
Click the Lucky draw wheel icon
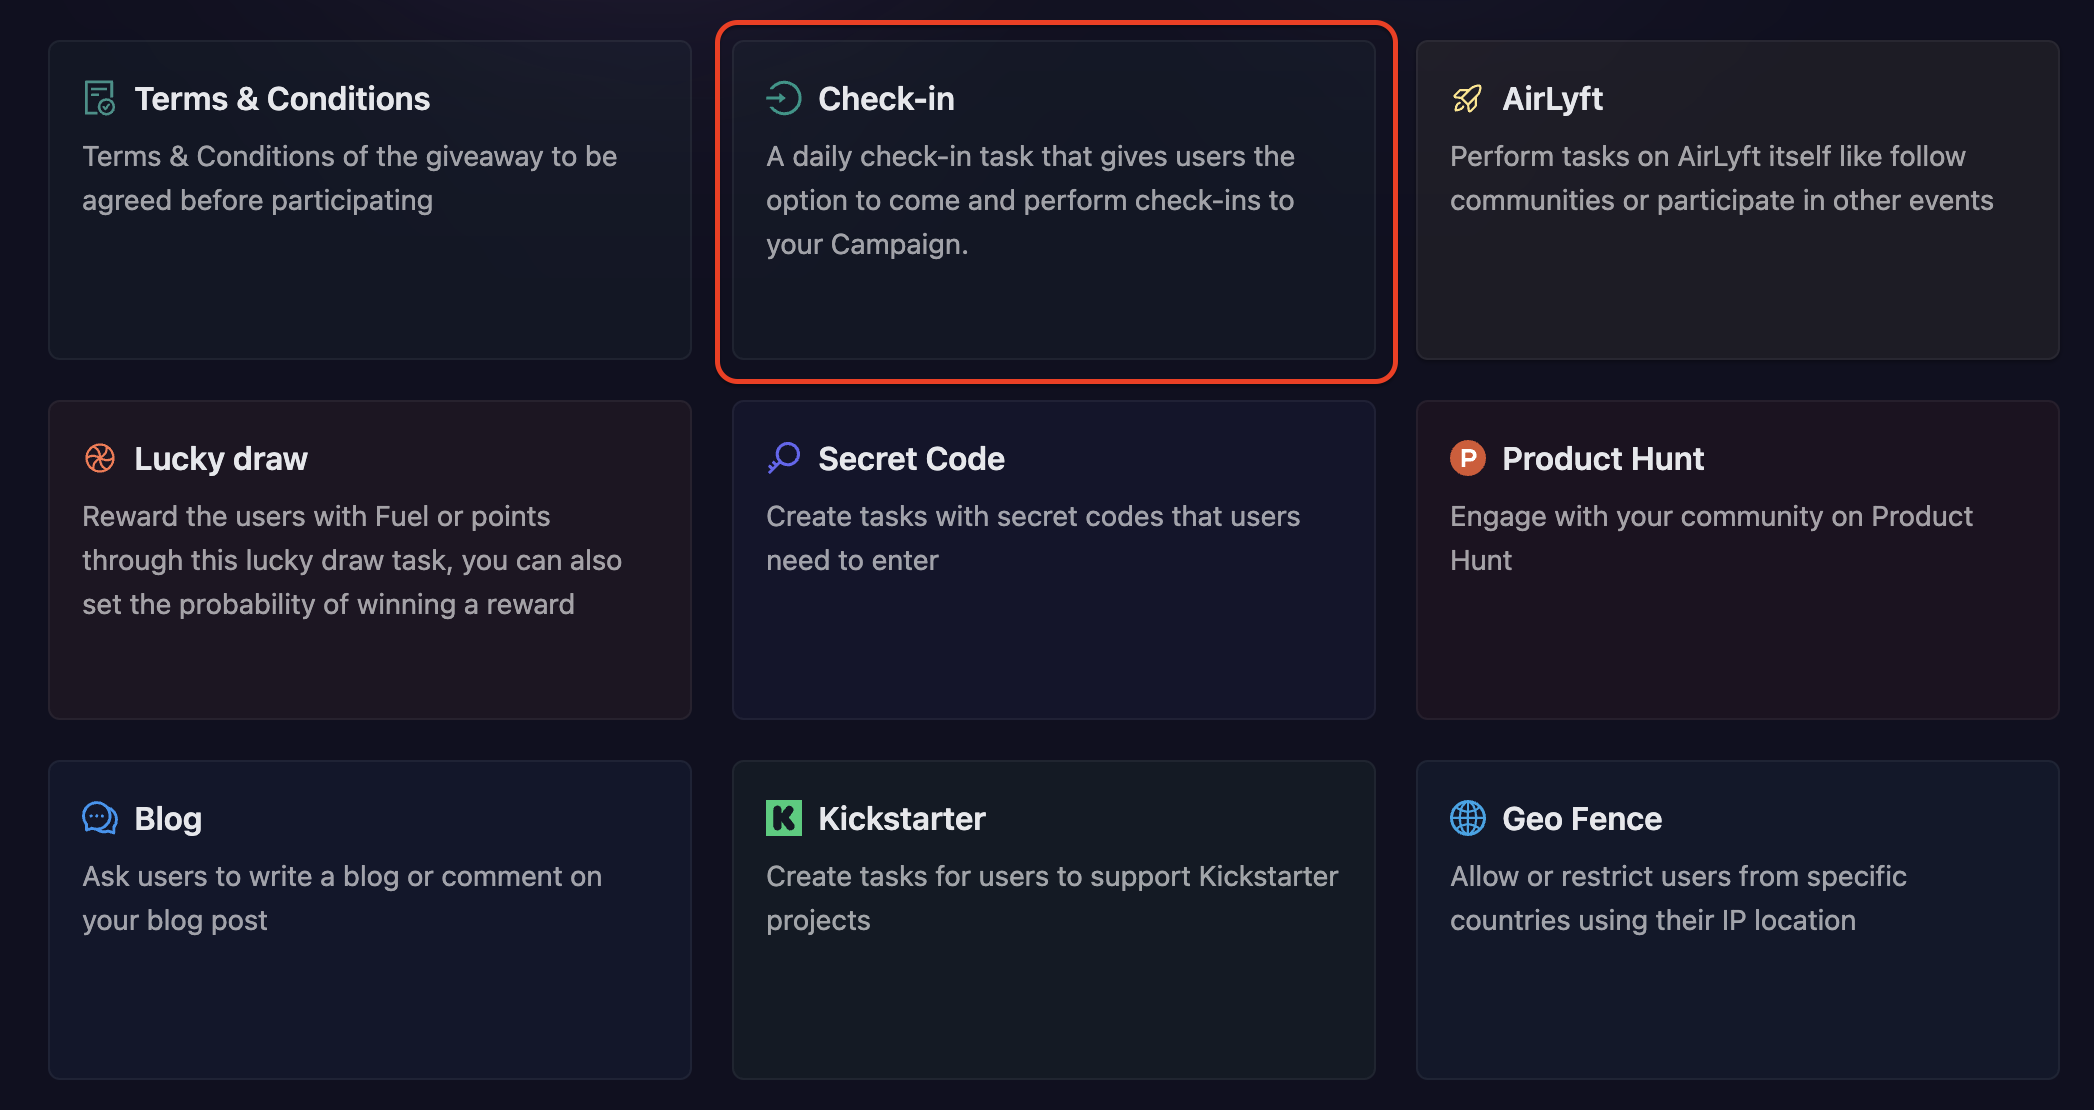click(98, 458)
